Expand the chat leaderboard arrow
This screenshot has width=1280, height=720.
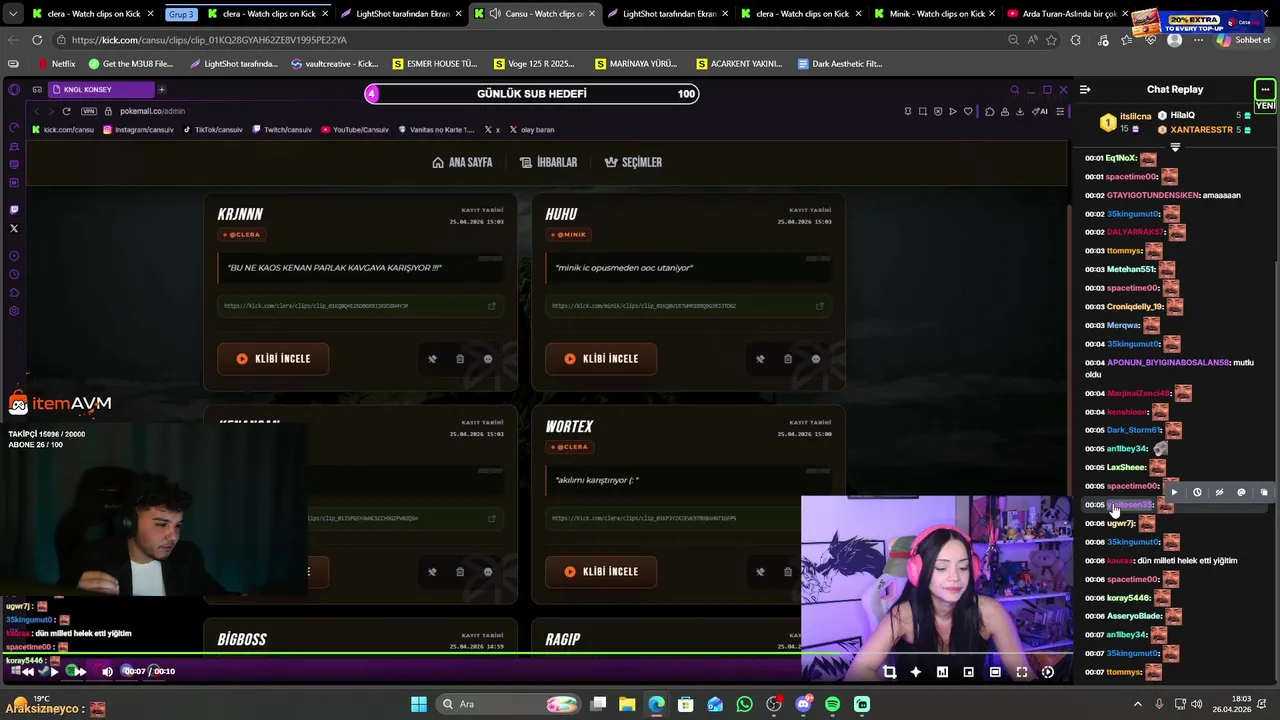[1175, 147]
